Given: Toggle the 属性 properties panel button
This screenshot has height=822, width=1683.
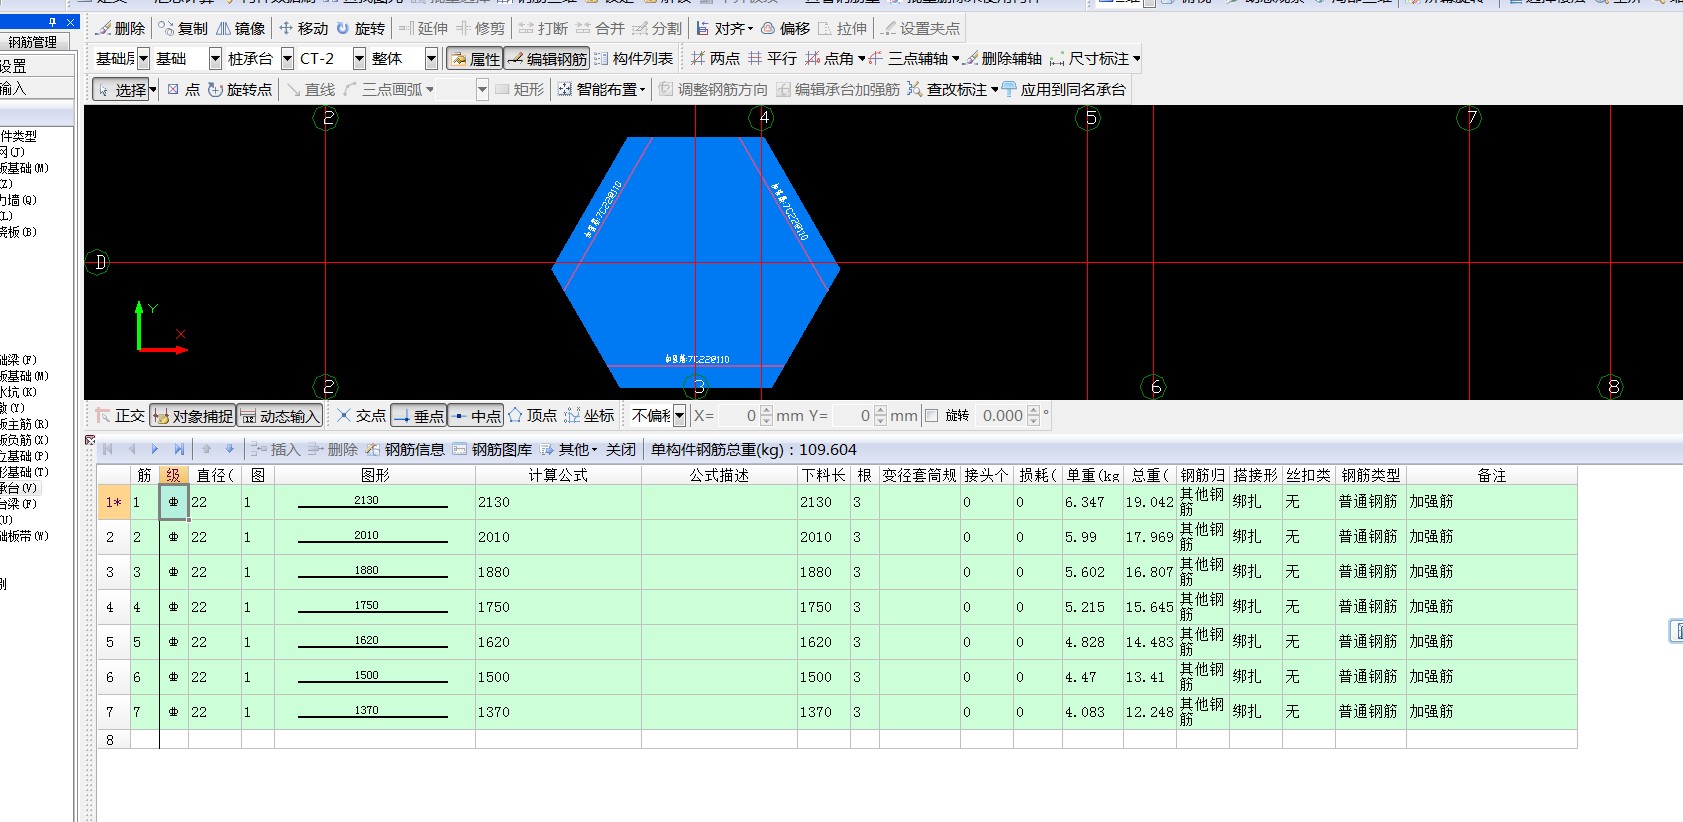Looking at the screenshot, I should [475, 59].
